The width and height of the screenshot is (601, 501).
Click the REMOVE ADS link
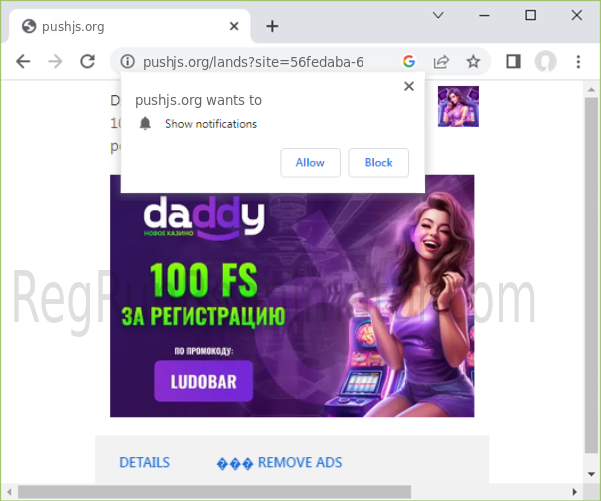pyautogui.click(x=299, y=462)
